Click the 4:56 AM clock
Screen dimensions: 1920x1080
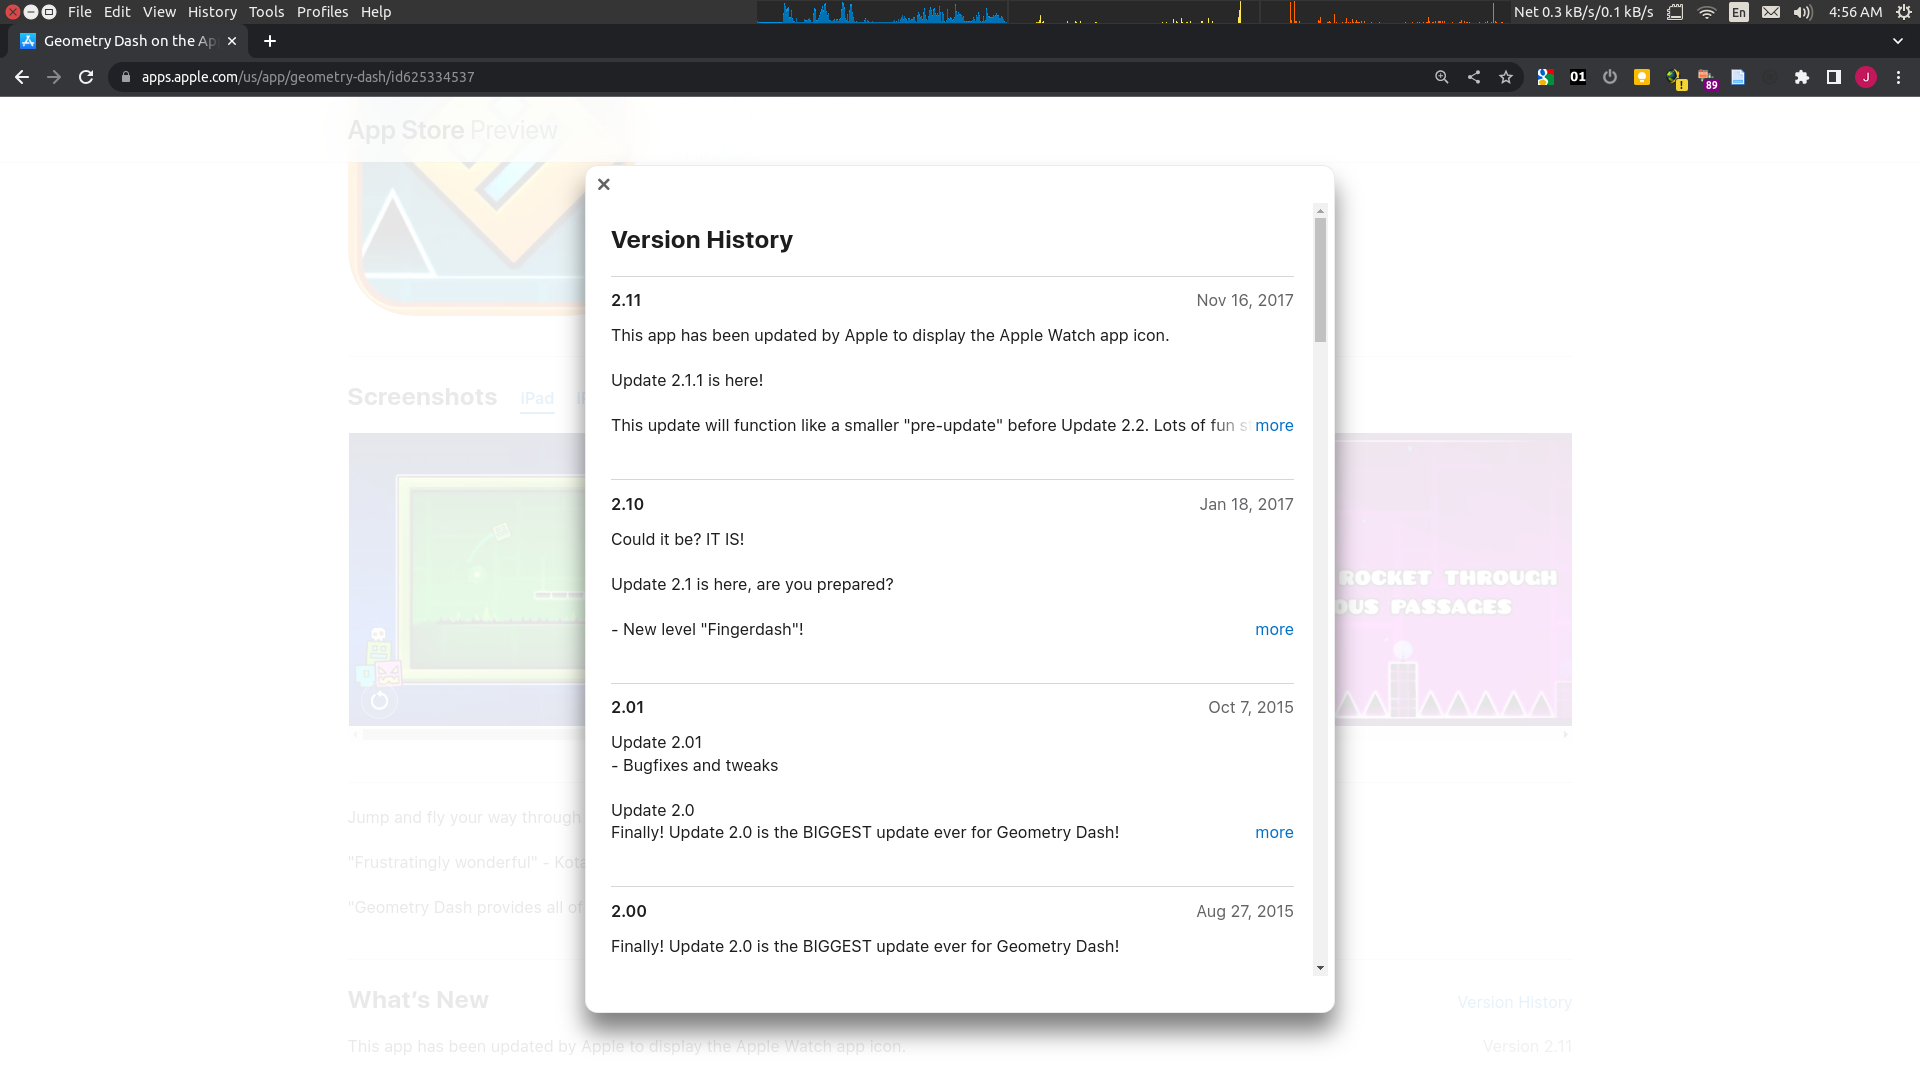[x=1855, y=12]
